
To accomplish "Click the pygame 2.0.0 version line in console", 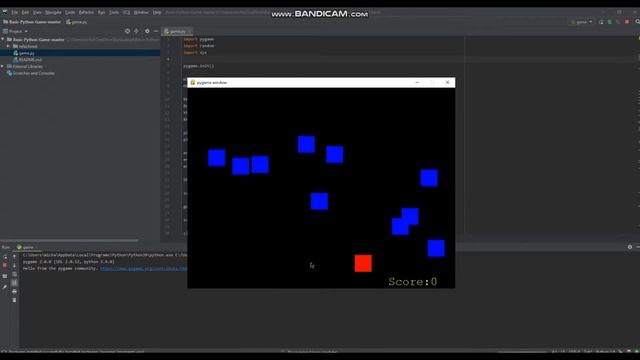I will pyautogui.click(x=69, y=262).
